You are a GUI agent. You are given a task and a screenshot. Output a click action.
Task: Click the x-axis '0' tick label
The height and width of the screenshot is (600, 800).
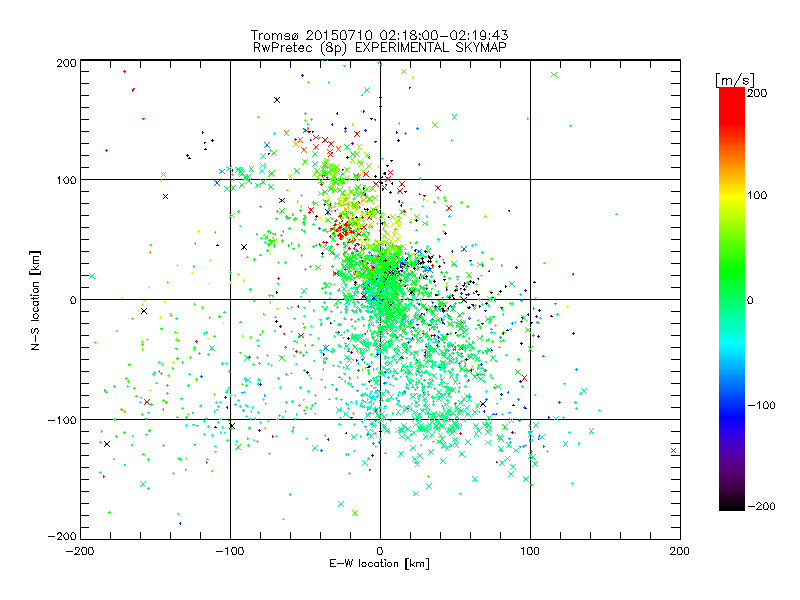[x=380, y=551]
